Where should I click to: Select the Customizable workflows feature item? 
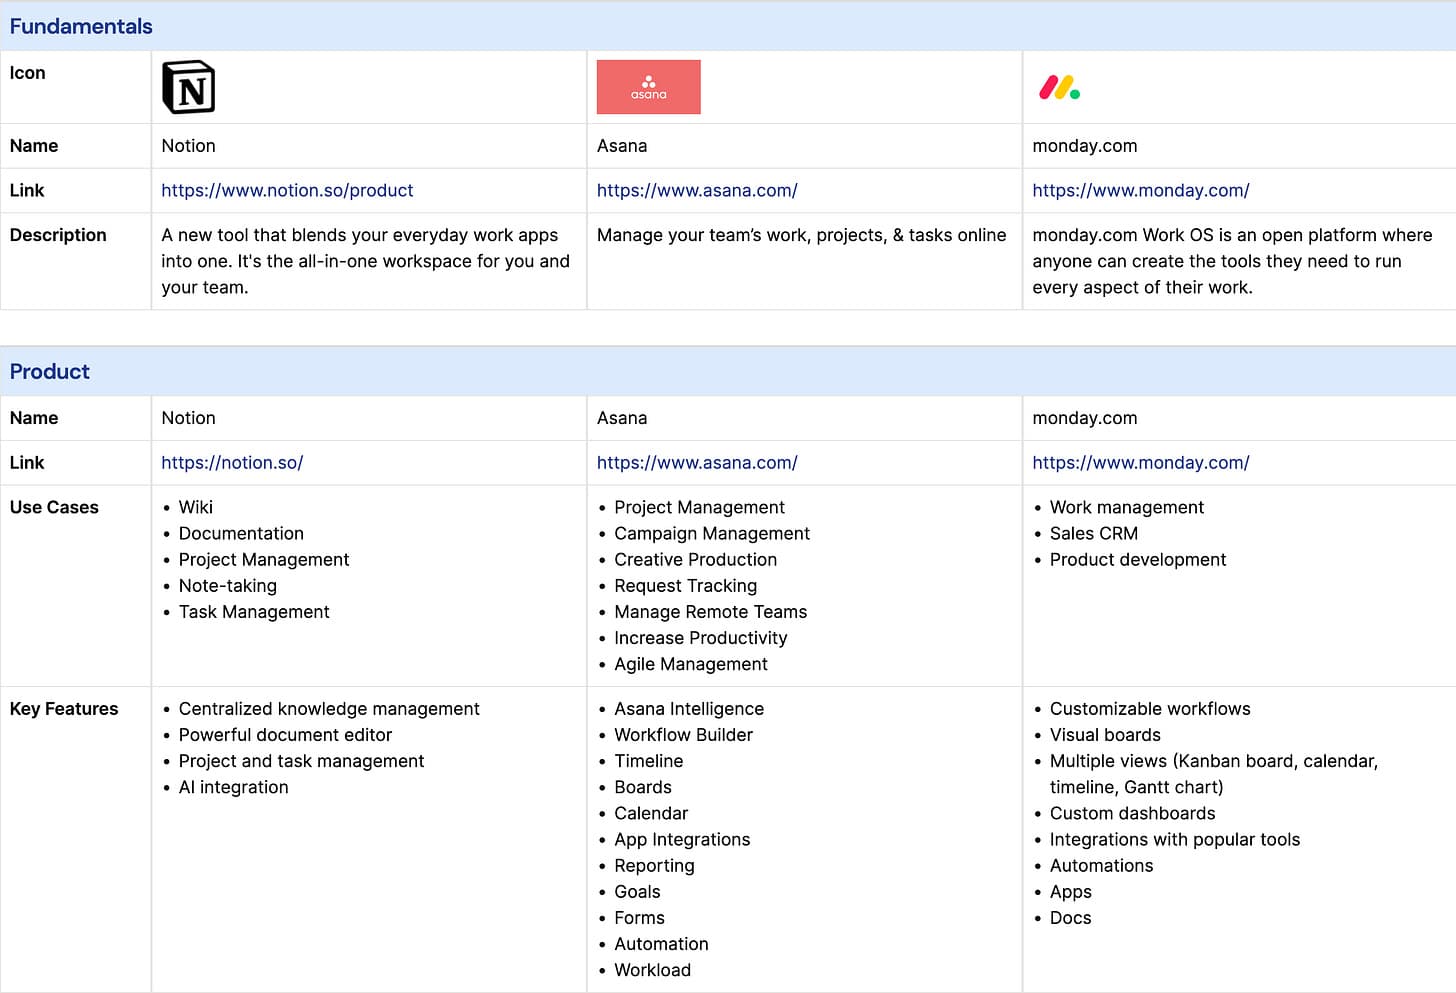click(1149, 709)
